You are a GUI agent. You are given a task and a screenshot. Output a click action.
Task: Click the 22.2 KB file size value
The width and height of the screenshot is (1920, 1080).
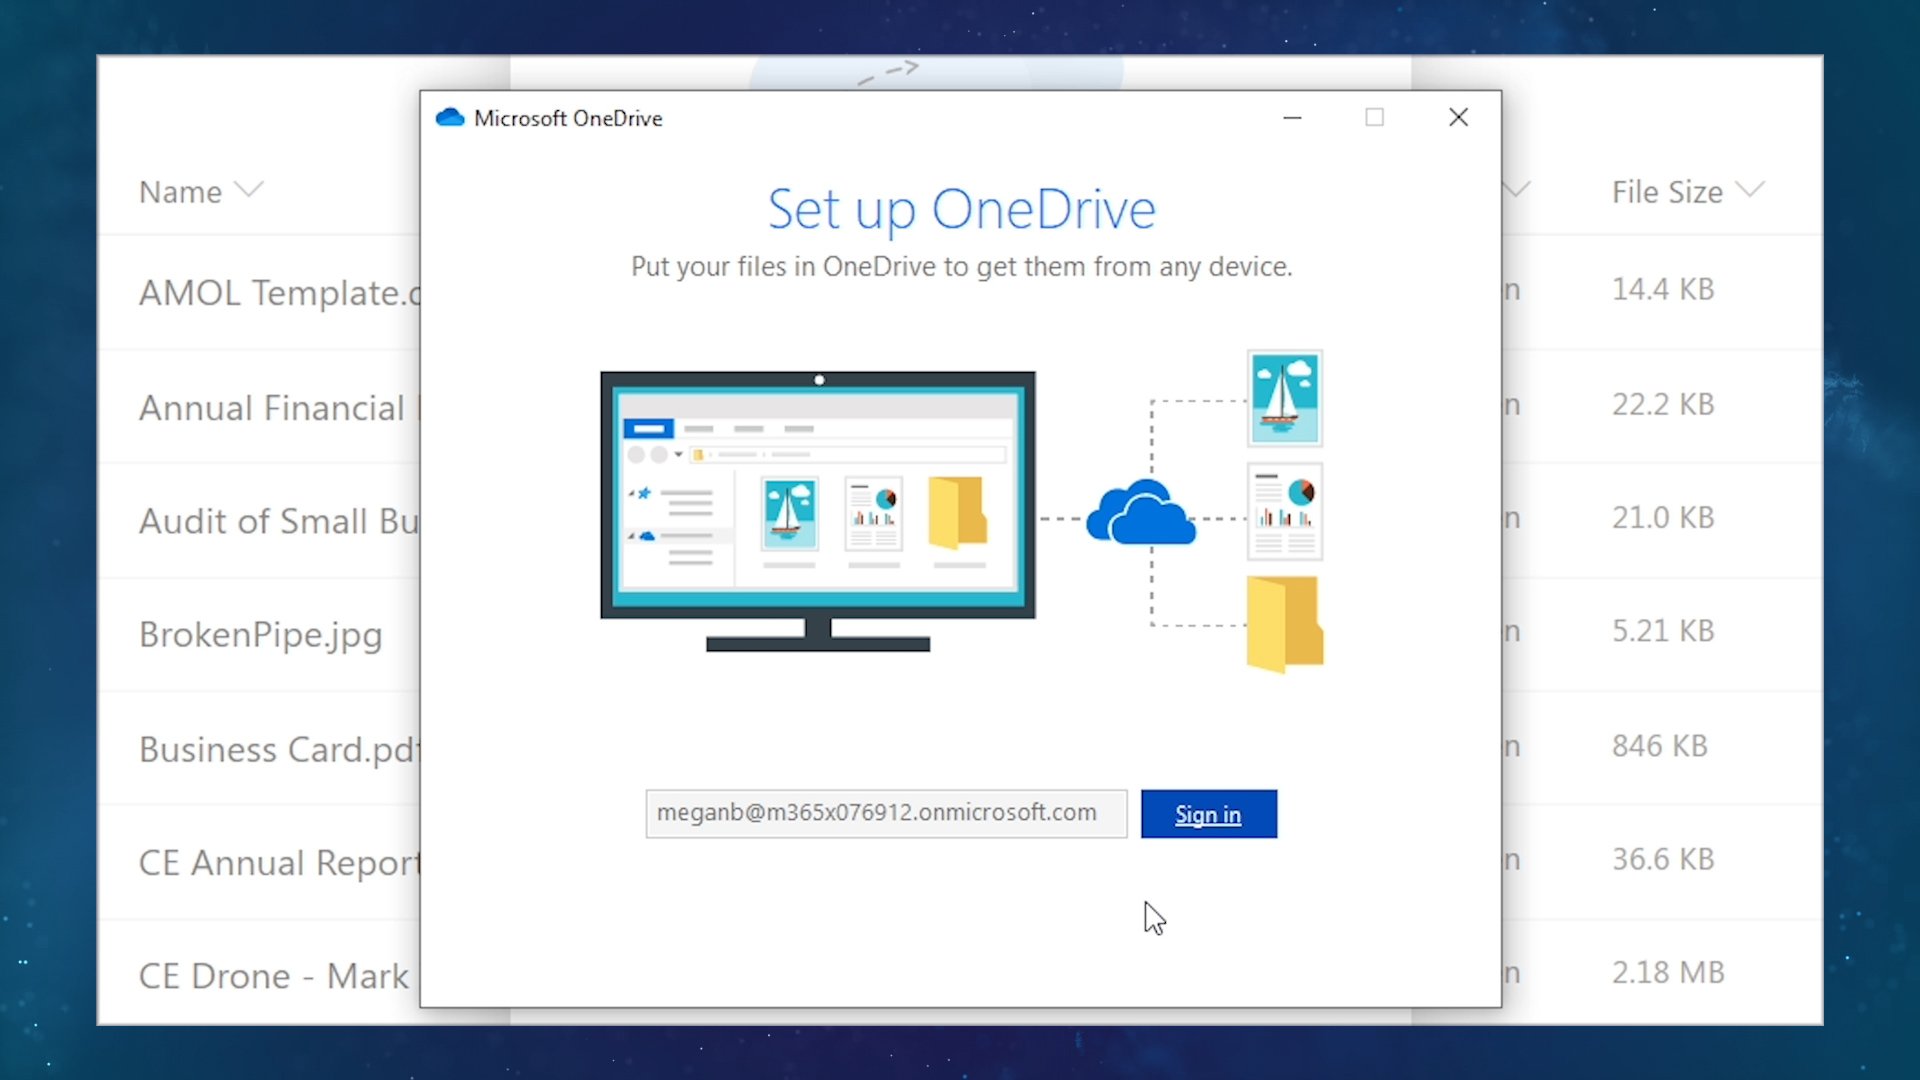click(1663, 404)
